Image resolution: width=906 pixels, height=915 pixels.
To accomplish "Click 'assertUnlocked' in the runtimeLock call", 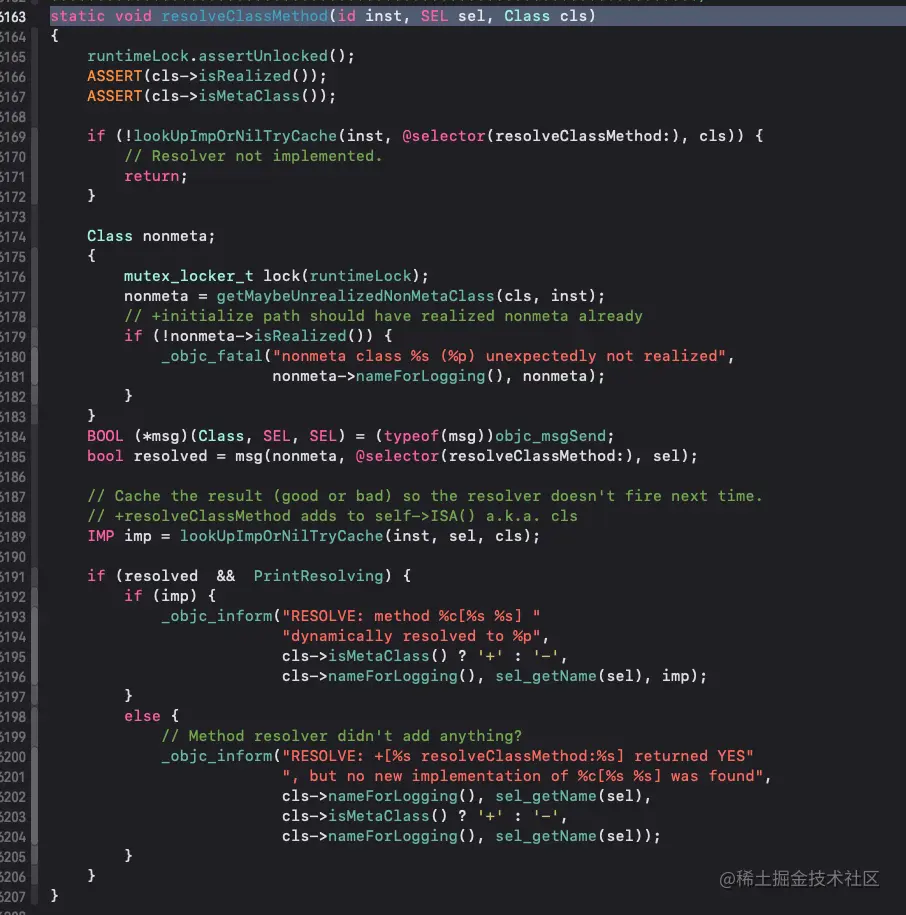I will coord(263,56).
